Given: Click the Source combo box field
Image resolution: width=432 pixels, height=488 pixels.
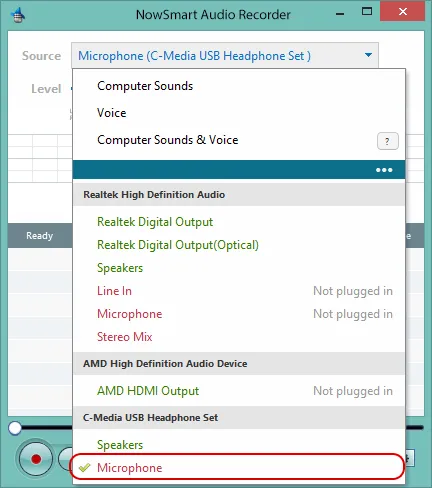Looking at the screenshot, I should pyautogui.click(x=225, y=55).
